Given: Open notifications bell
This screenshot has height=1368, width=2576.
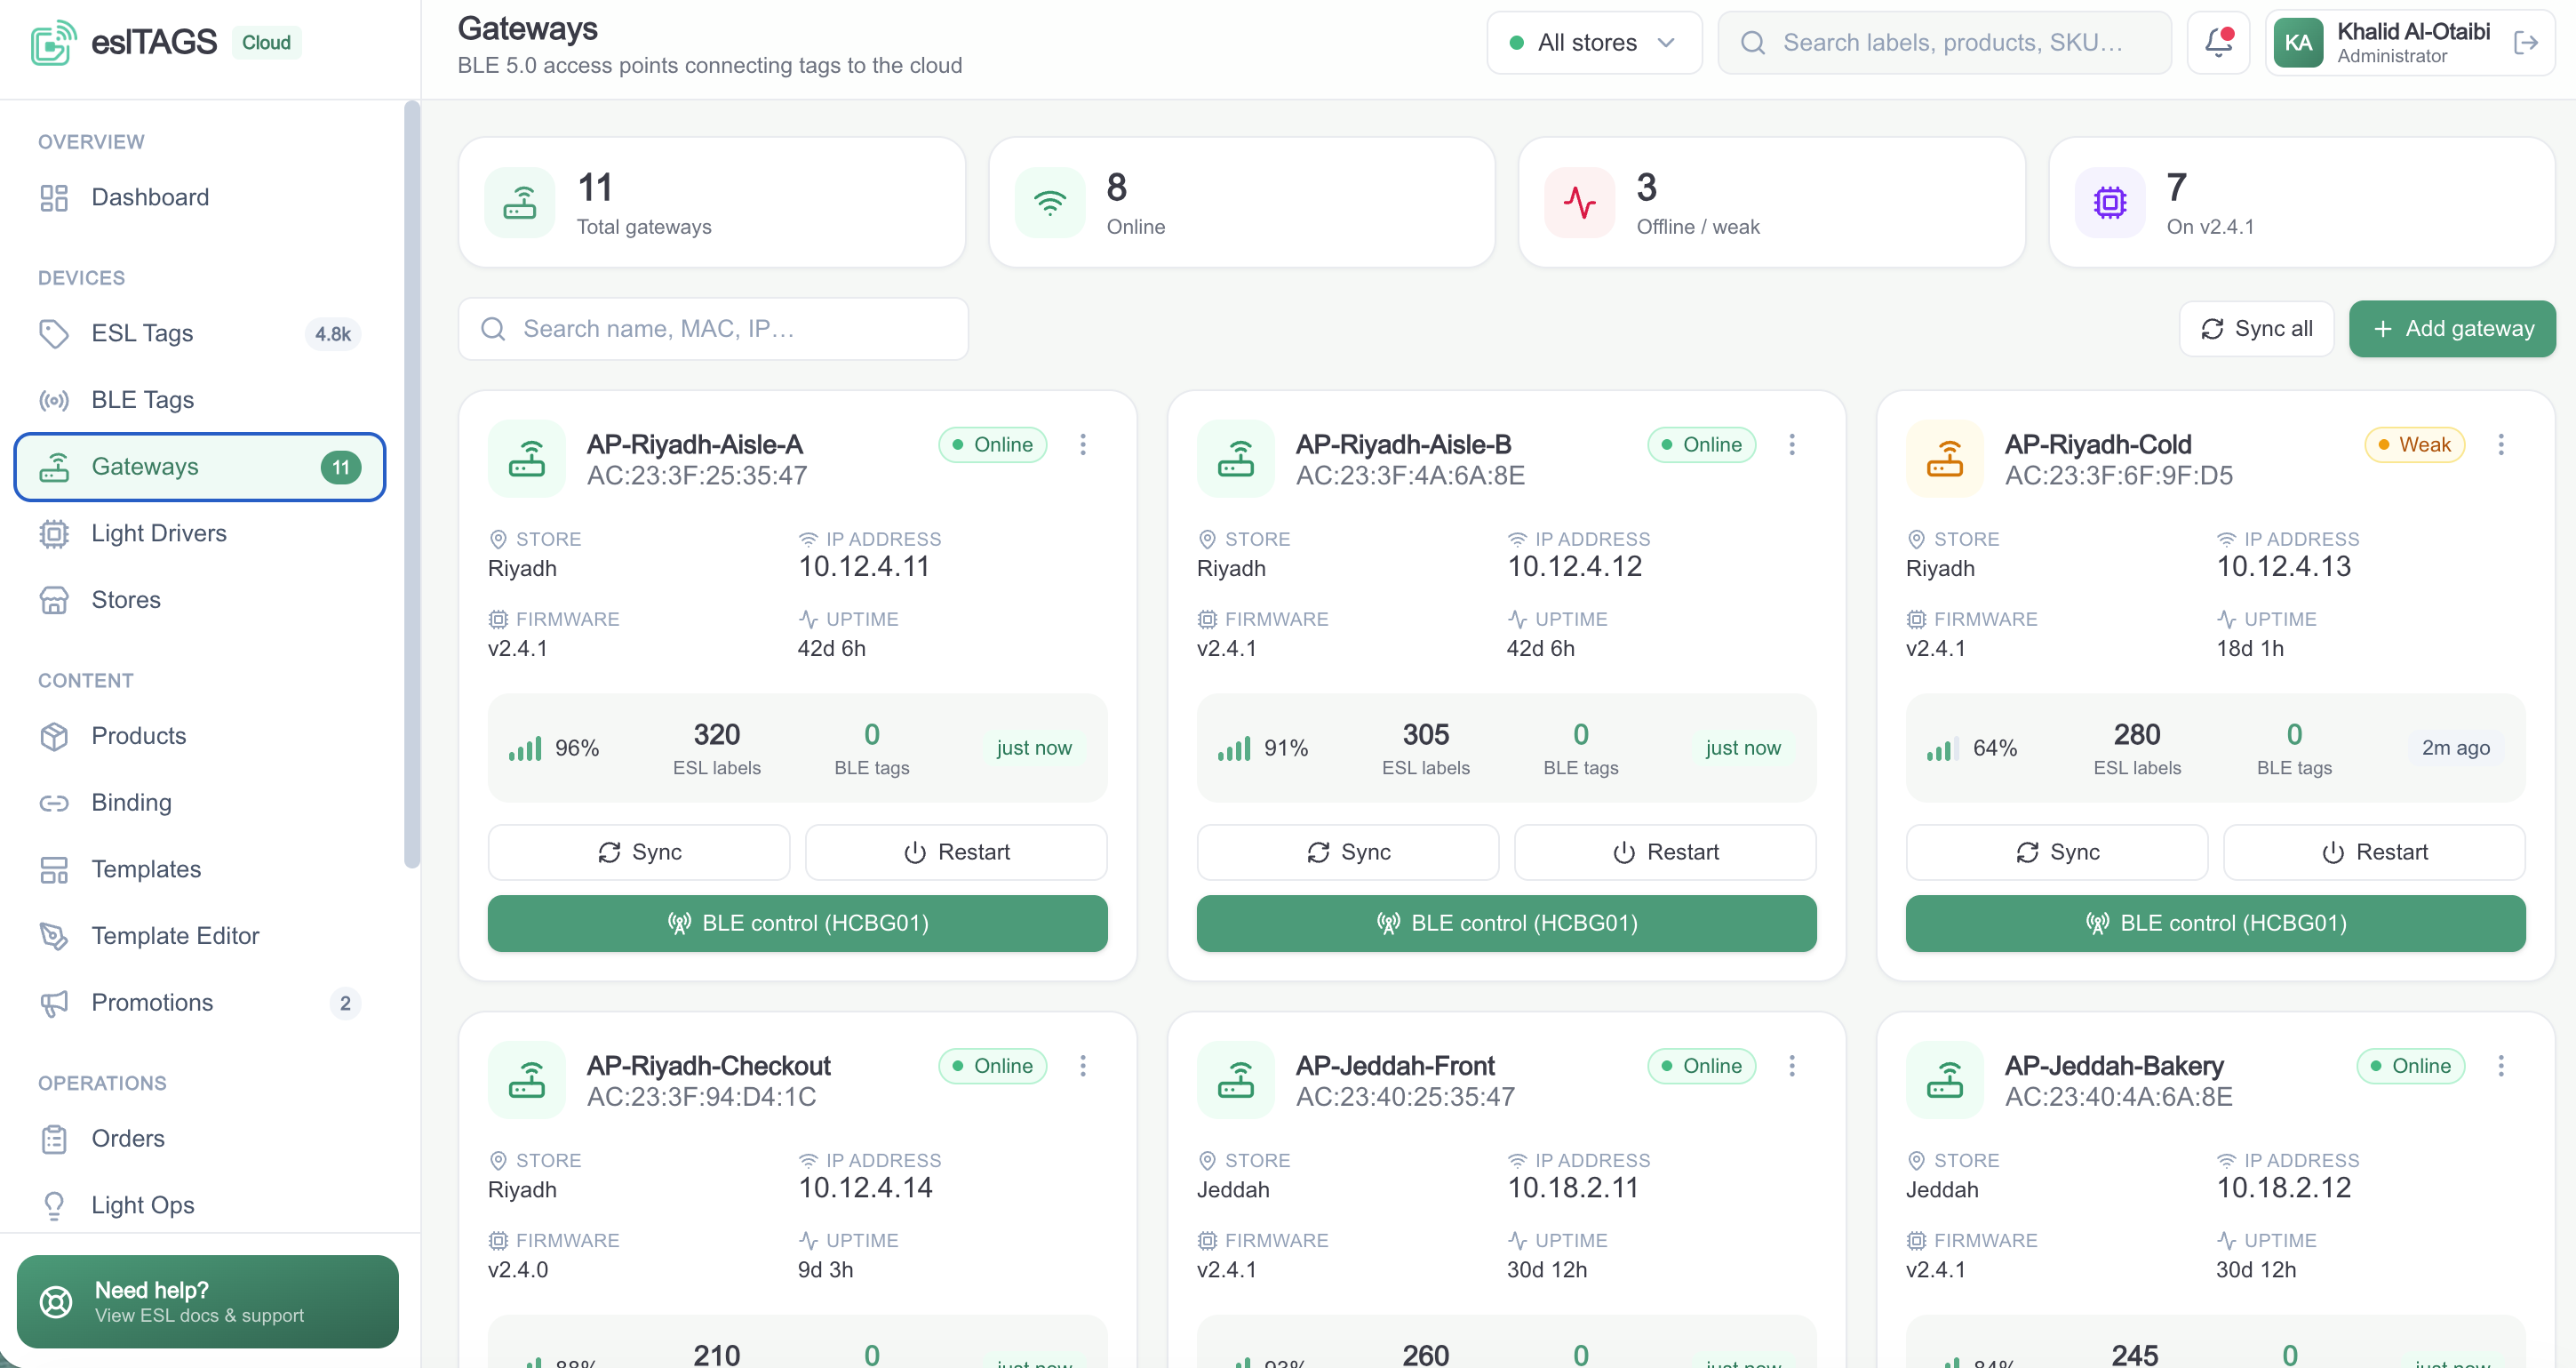Looking at the screenshot, I should 2218,42.
